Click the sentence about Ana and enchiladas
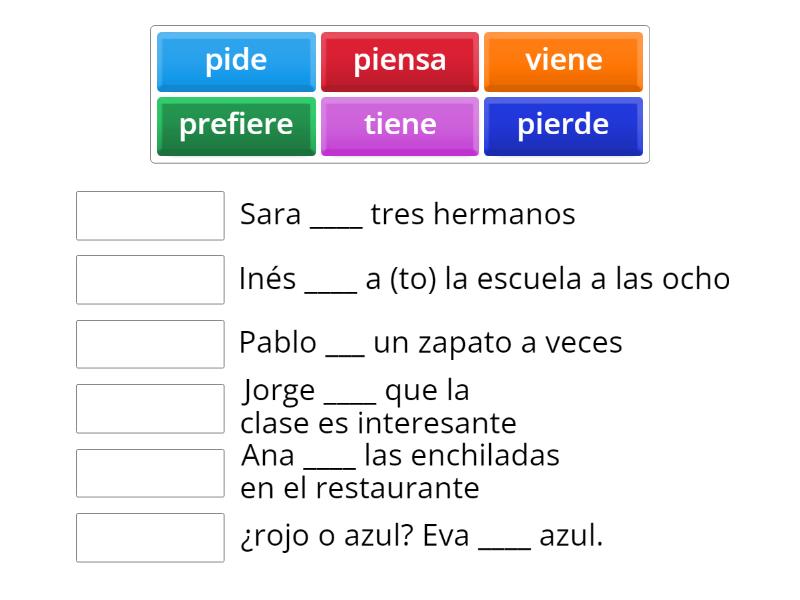 [400, 472]
